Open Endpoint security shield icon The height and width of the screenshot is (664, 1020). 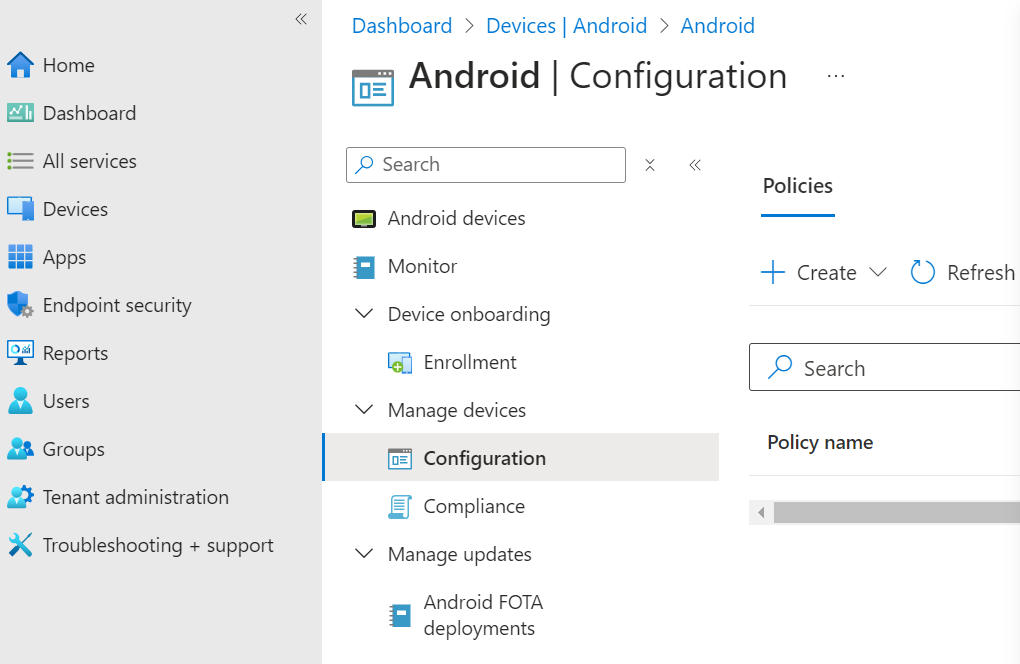click(x=20, y=305)
